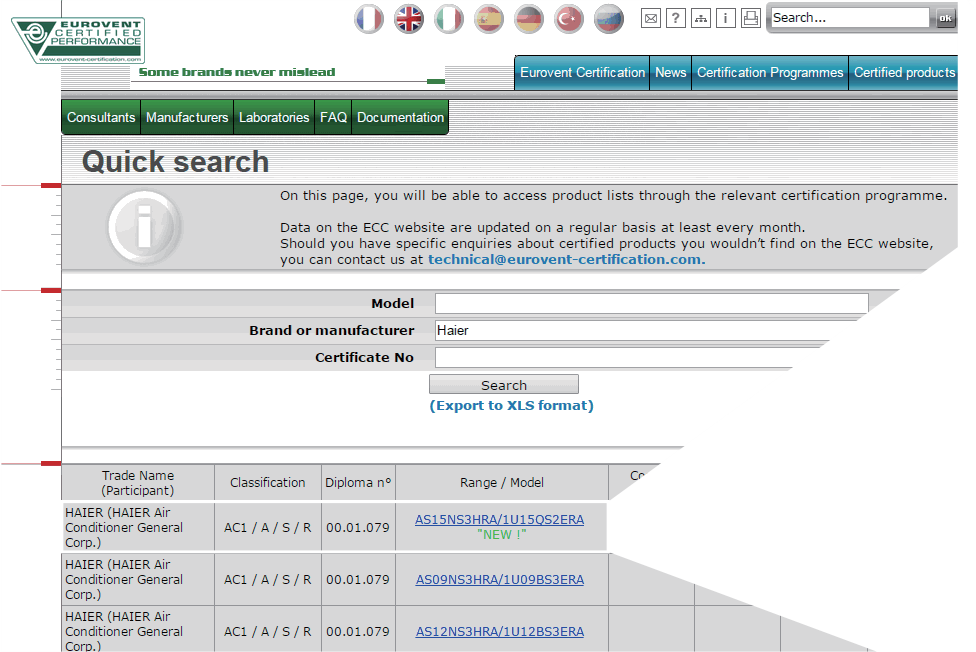Open the Documentation menu item

400,117
